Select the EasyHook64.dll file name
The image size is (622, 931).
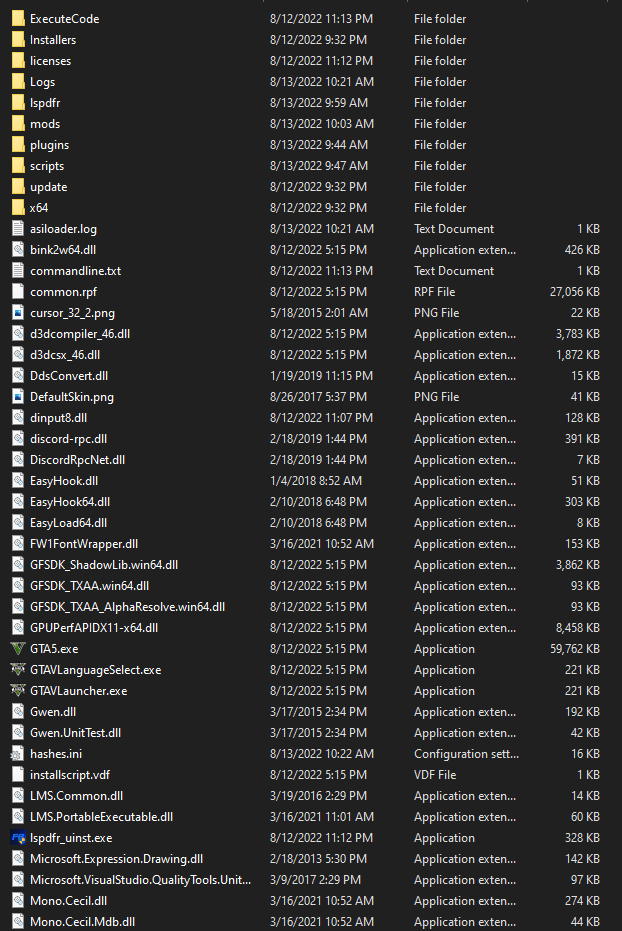70,502
